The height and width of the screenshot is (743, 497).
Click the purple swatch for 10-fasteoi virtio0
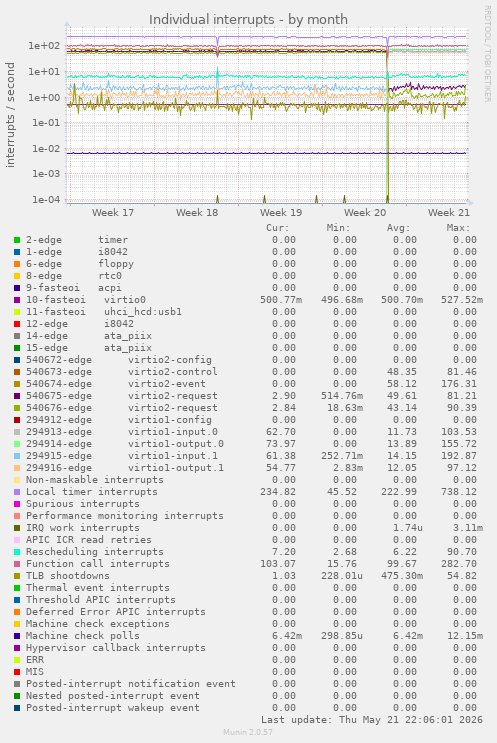click(x=17, y=300)
